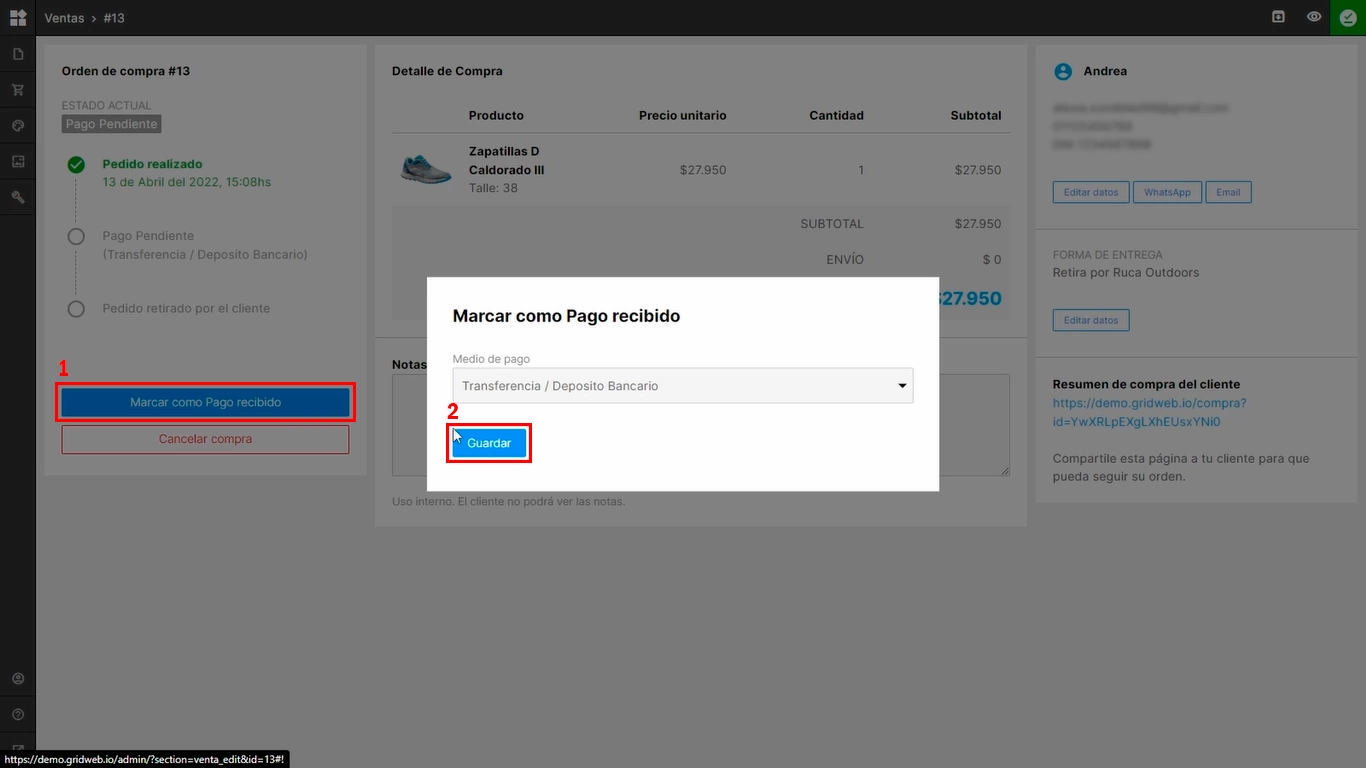Click the Talle: 38 text
Viewport: 1366px width, 768px height.
[x=493, y=188]
